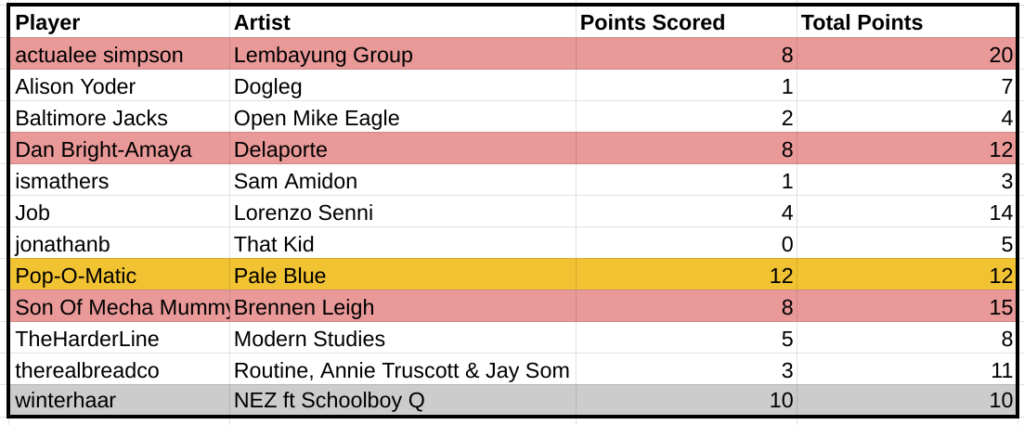Screen dimensions: 1024x425
Task: Select the therealbreadco player cell
Action: coord(87,370)
